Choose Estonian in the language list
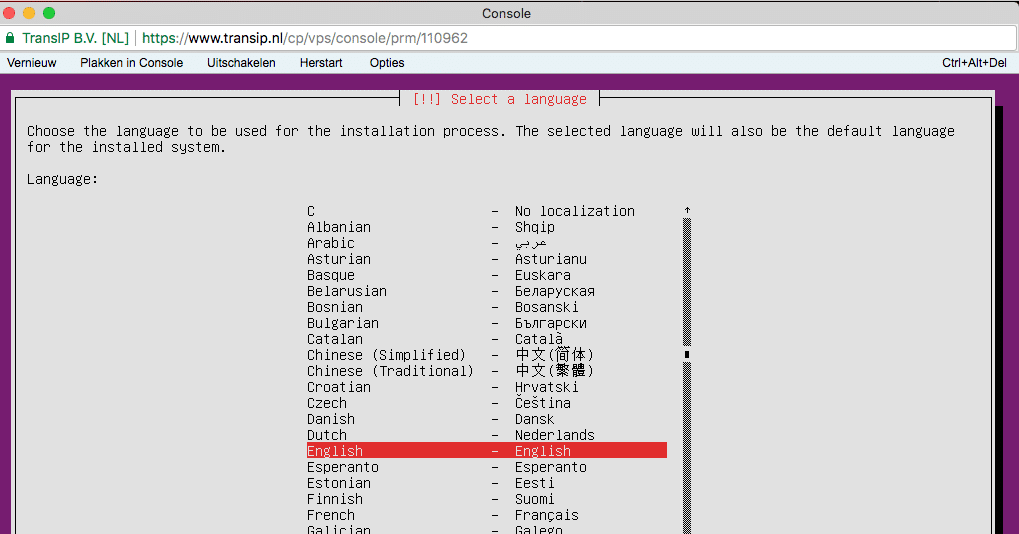The image size is (1019, 534). pos(487,483)
